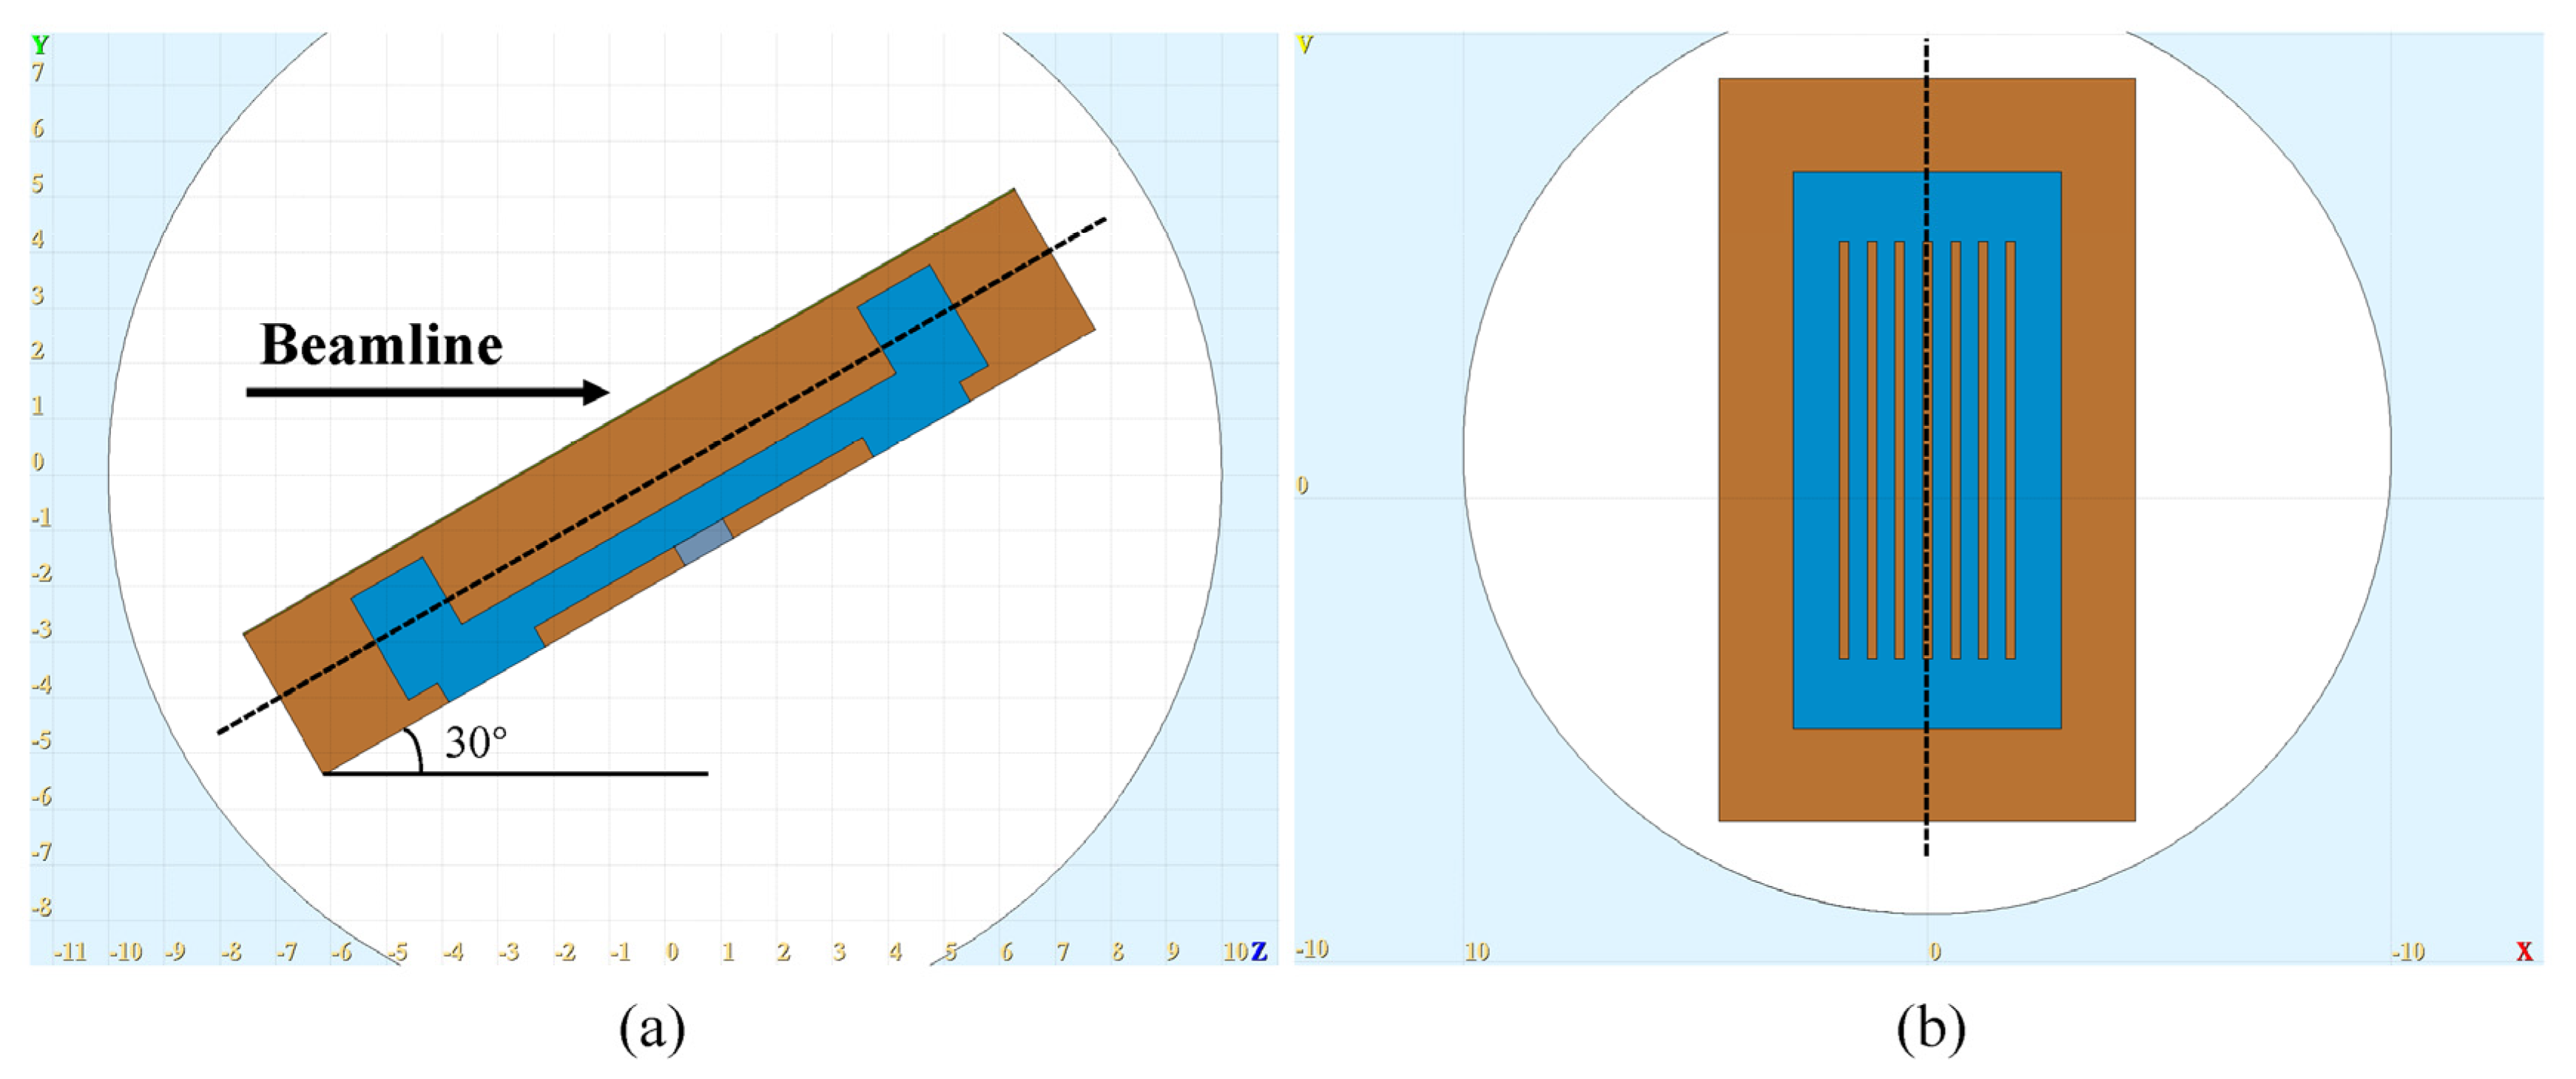The image size is (2576, 1079).
Task: Click the black beamline direction arrow
Action: 427,392
